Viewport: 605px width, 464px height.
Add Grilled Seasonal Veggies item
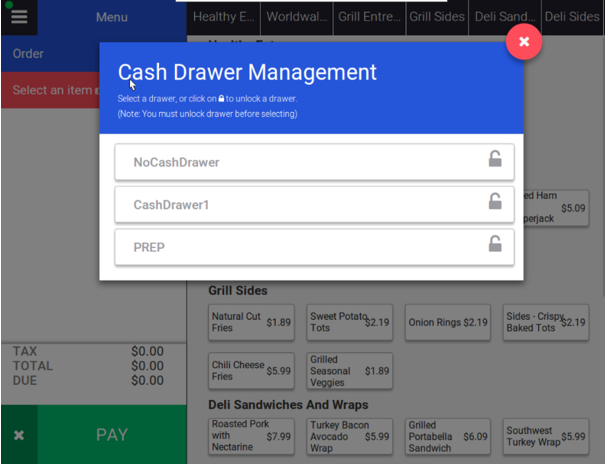pos(350,371)
